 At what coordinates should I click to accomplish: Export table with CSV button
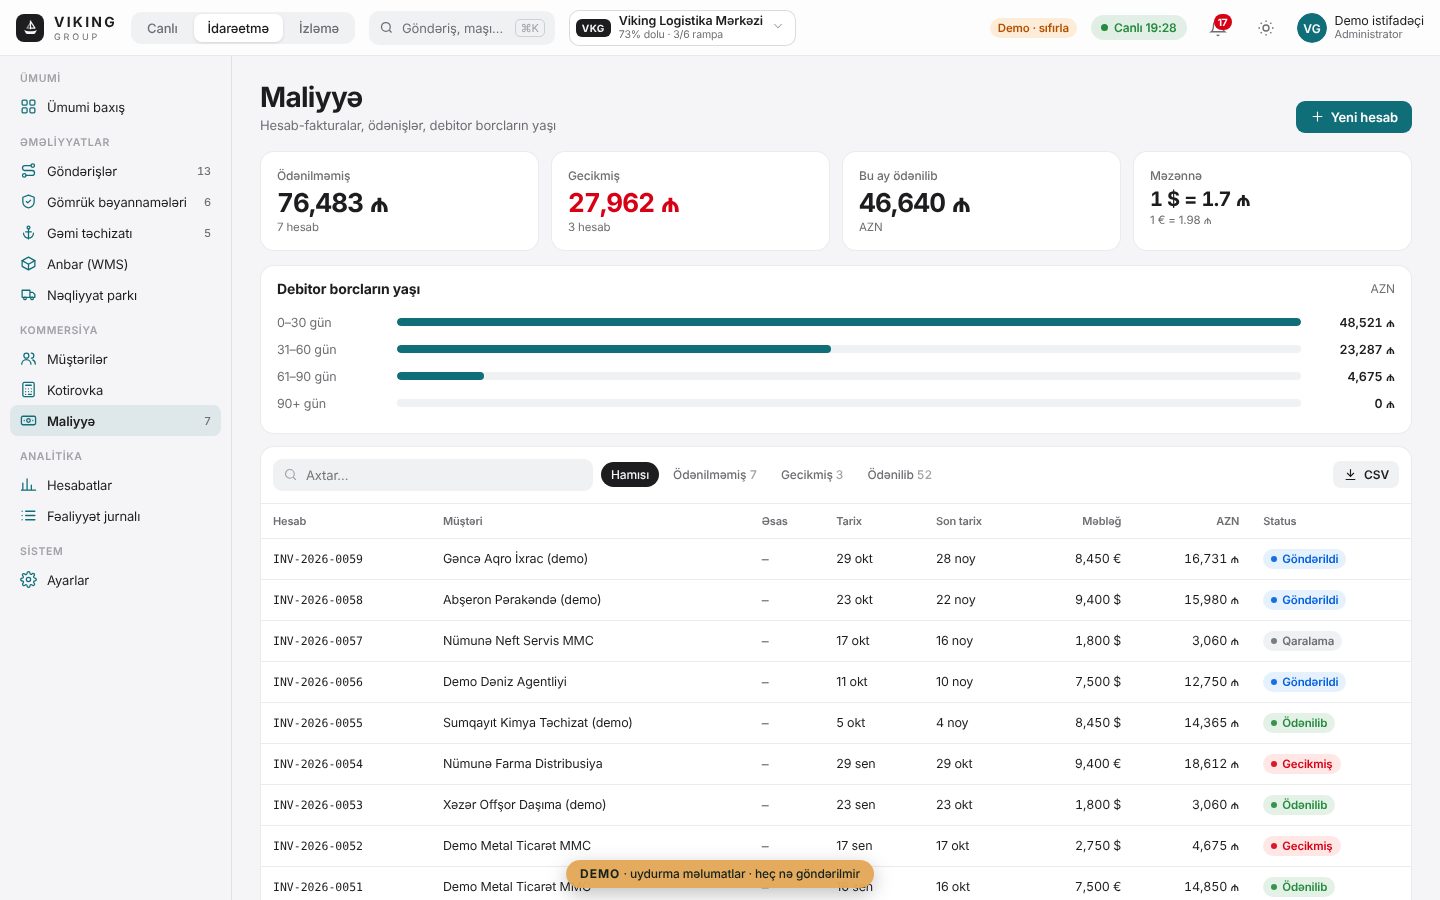click(x=1366, y=475)
